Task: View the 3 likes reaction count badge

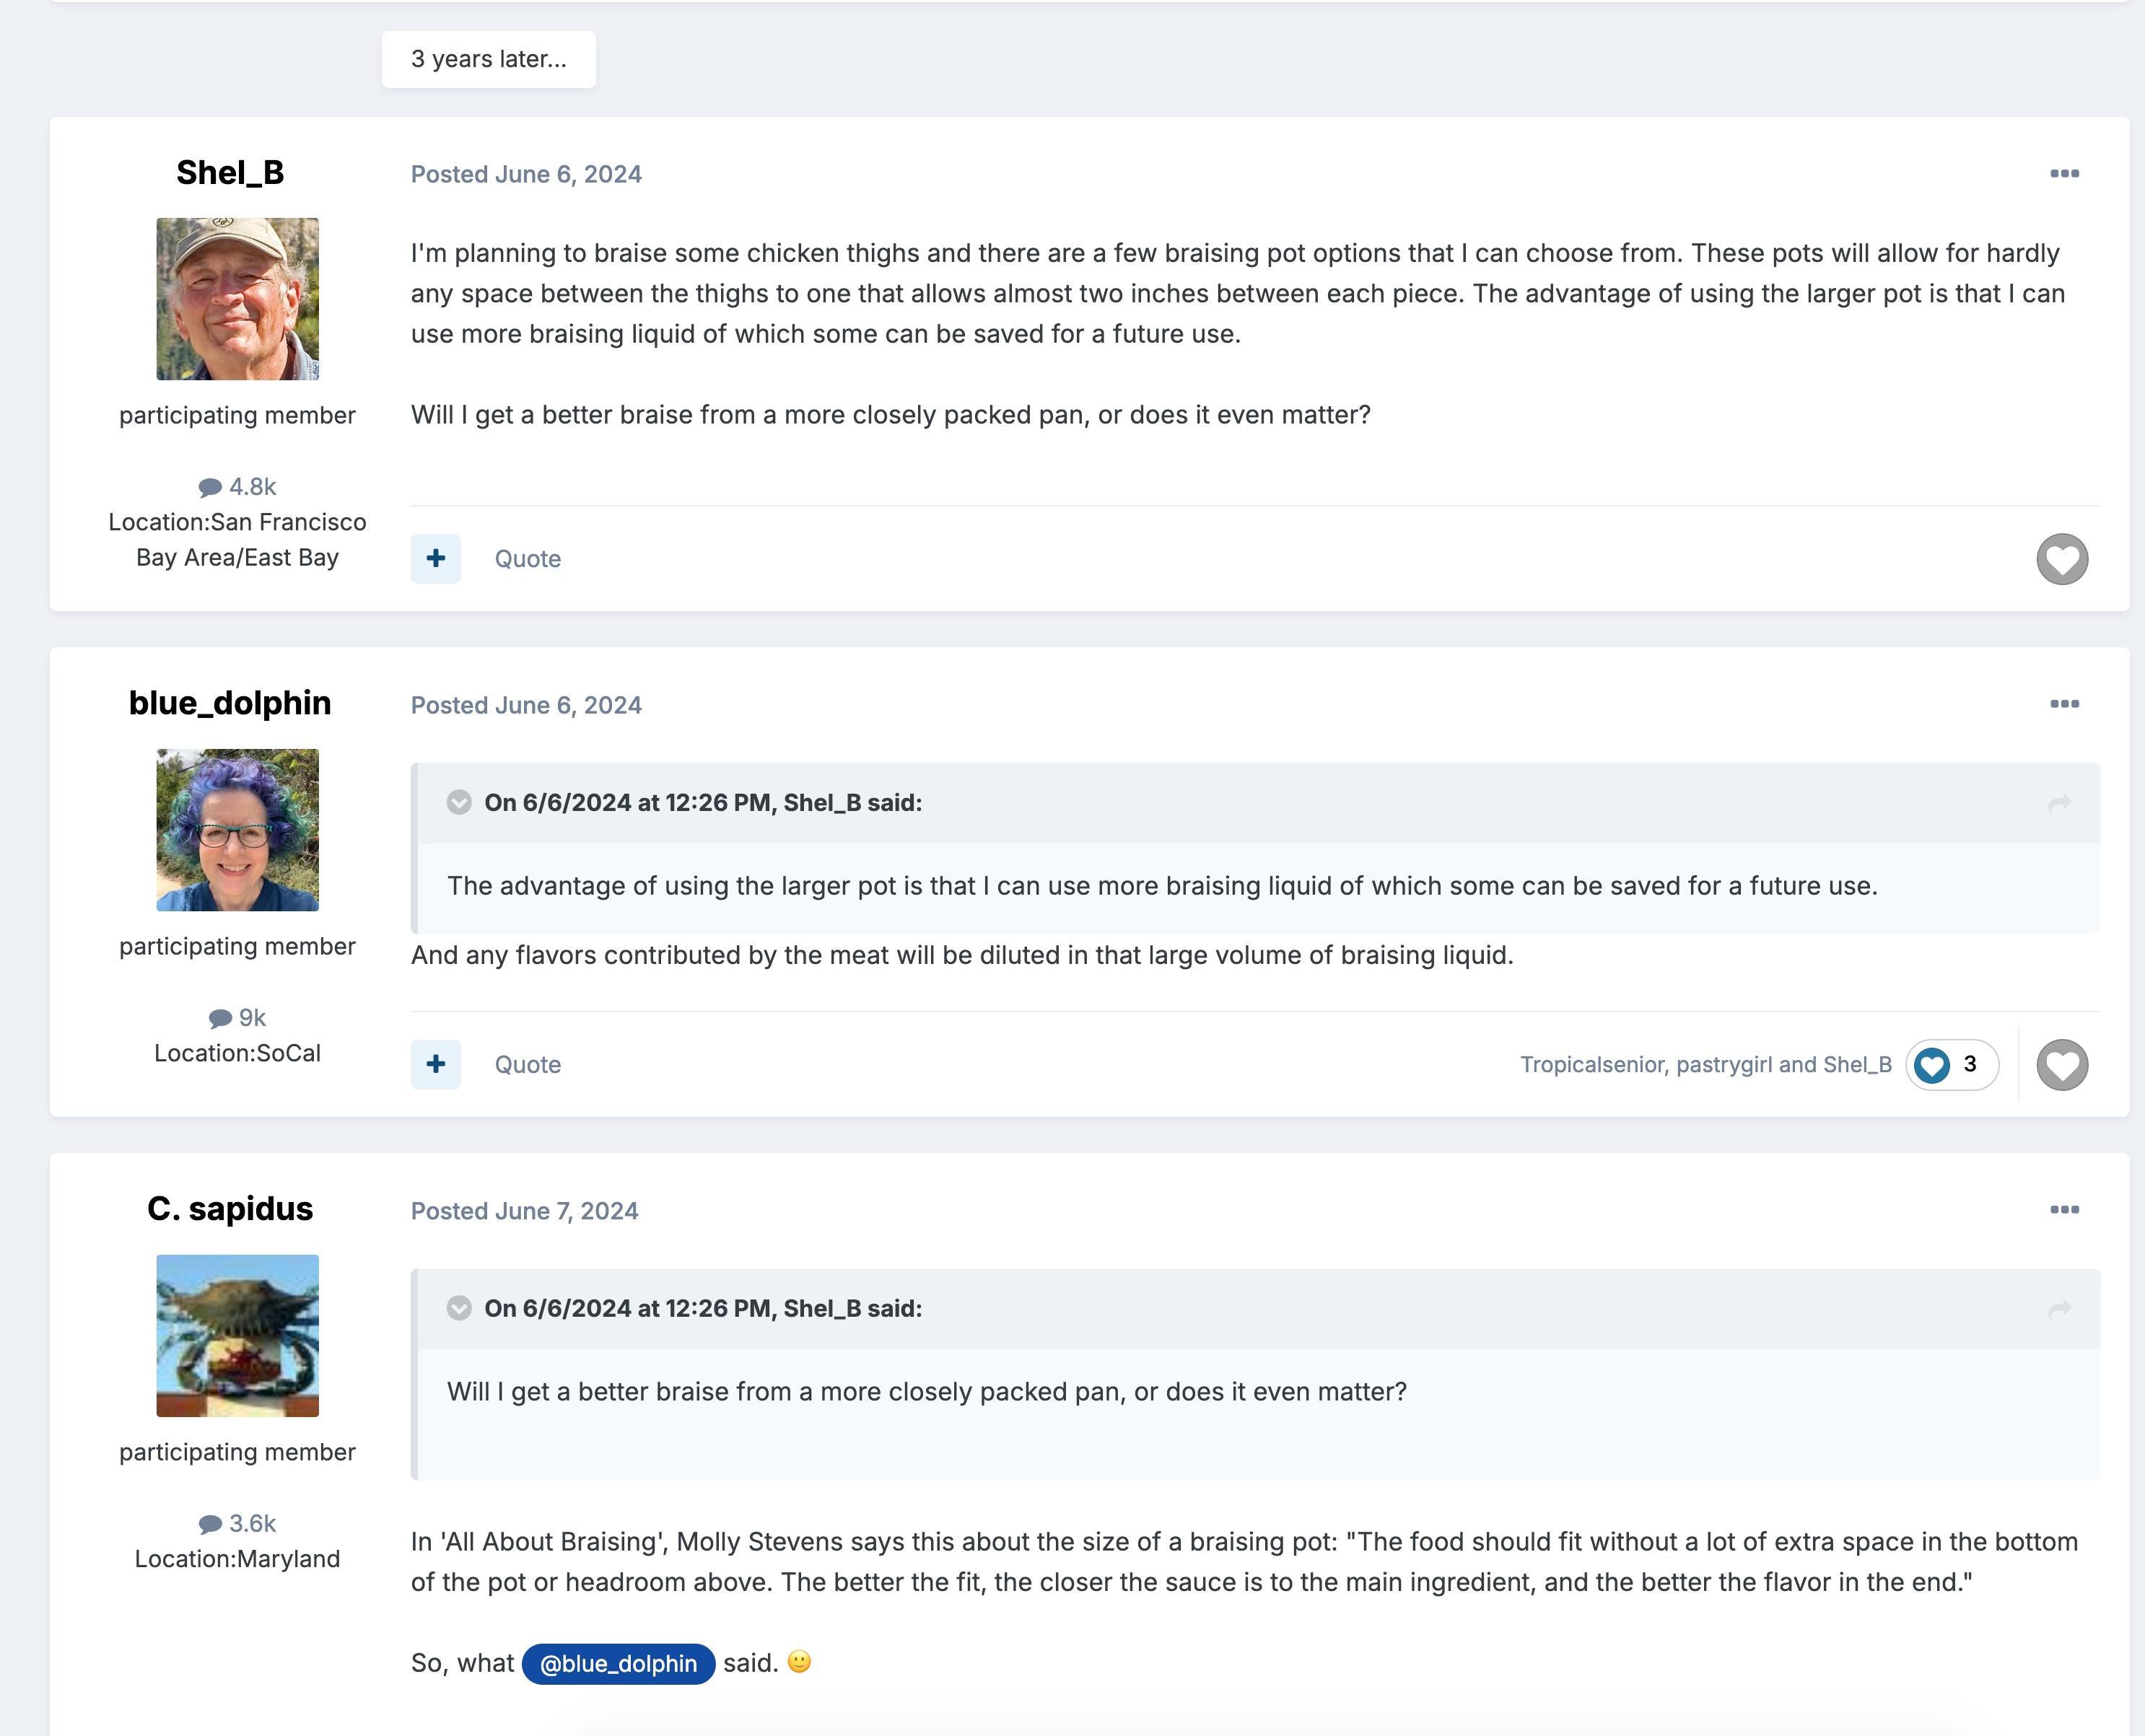Action: [x=1952, y=1065]
